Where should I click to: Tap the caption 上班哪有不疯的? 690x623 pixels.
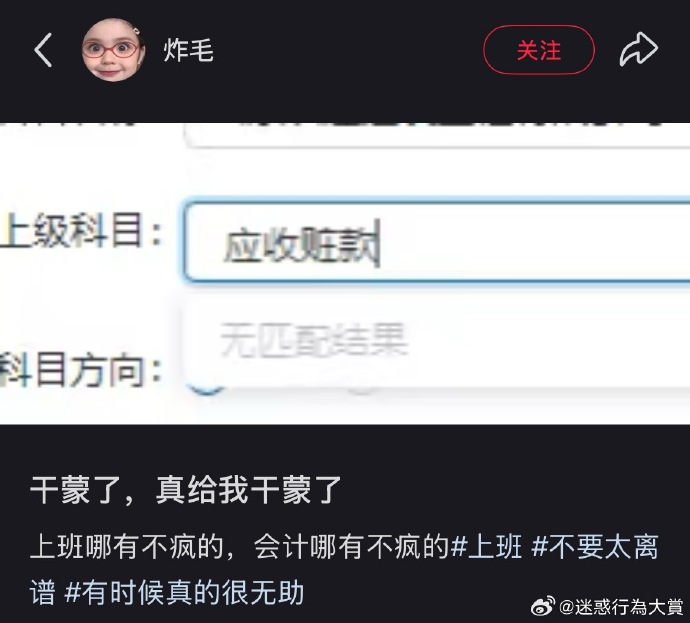[128, 547]
